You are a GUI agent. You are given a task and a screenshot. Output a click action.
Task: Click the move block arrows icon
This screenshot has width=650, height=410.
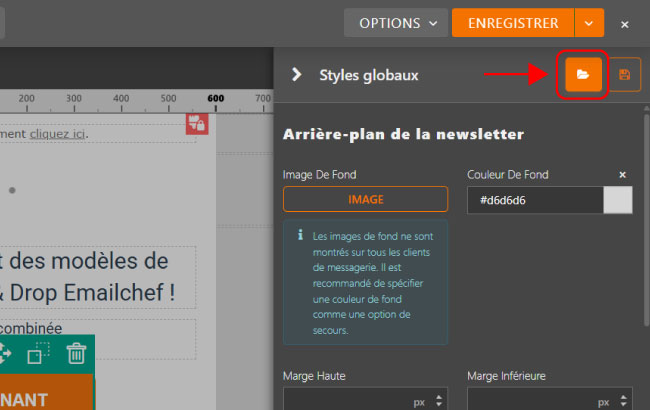pyautogui.click(x=5, y=353)
